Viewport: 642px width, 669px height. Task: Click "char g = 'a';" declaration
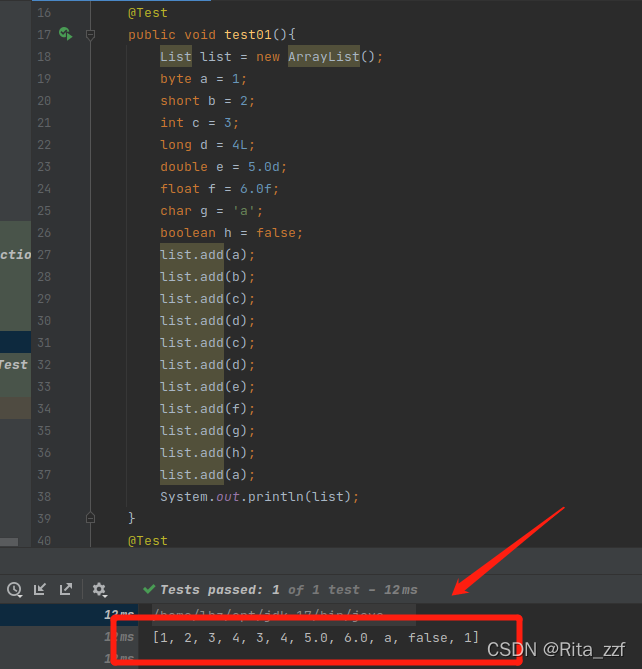point(211,211)
